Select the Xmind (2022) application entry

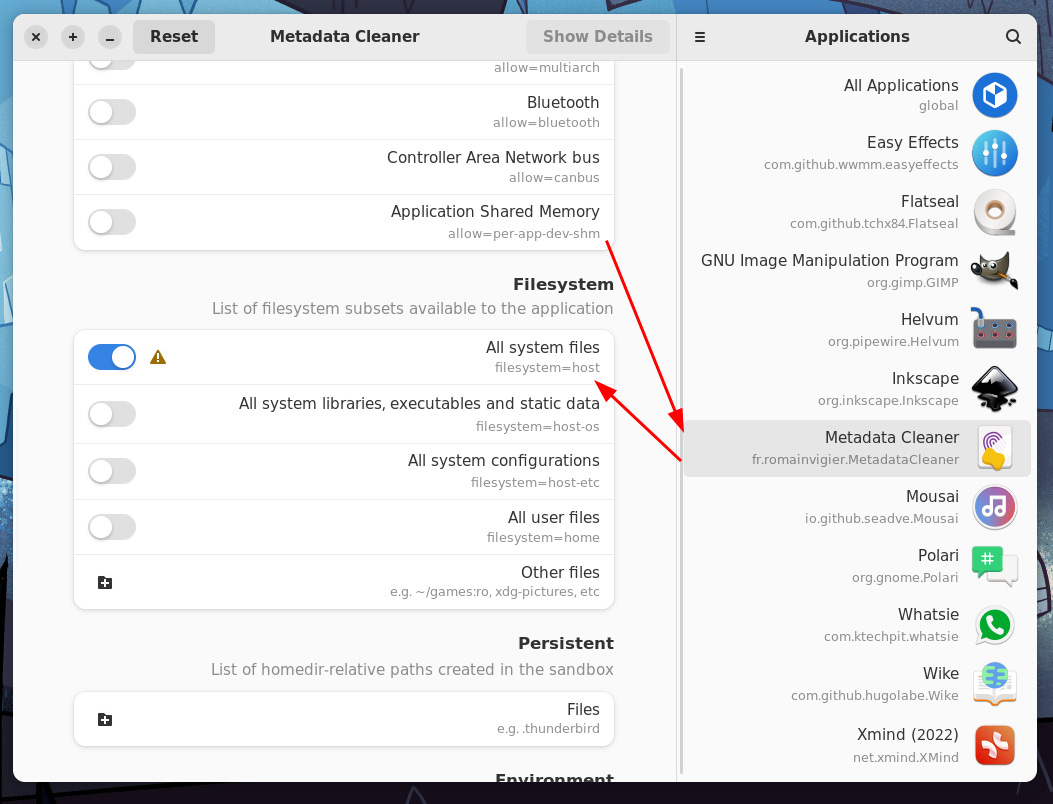tap(857, 745)
